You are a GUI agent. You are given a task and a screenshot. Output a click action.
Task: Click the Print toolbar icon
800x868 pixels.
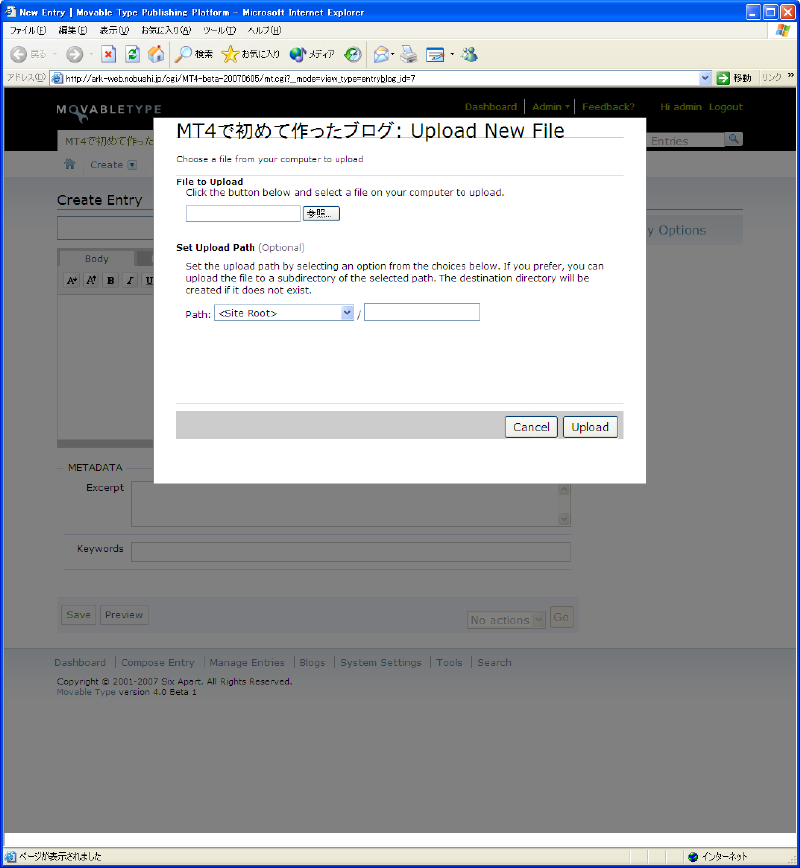[x=408, y=55]
